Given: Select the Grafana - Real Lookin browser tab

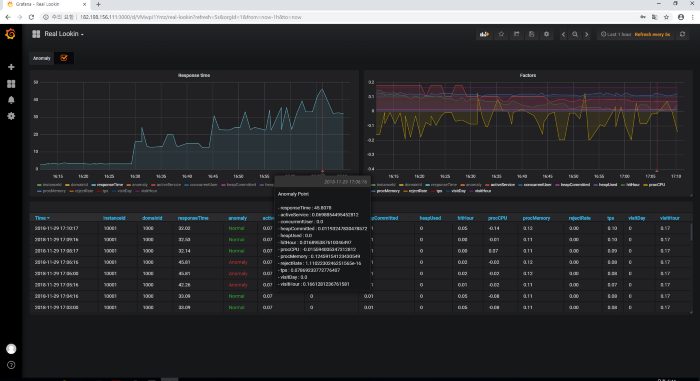Looking at the screenshot, I should tap(45, 4).
